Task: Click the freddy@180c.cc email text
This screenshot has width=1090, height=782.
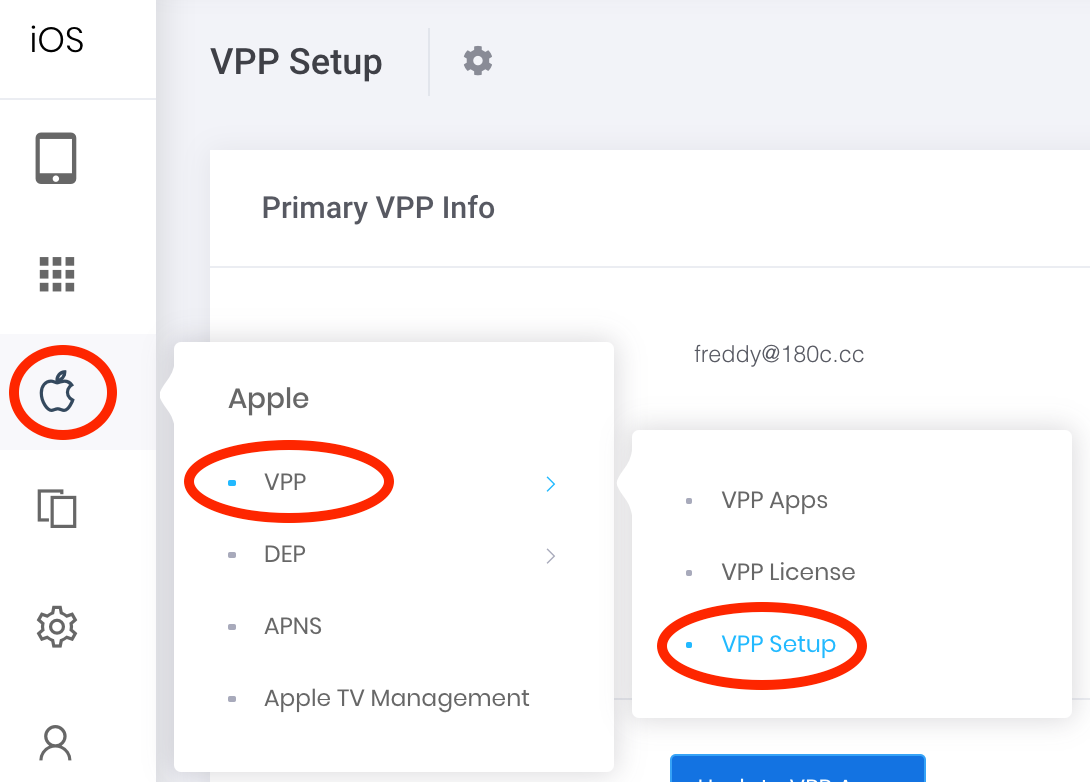Action: 779,354
